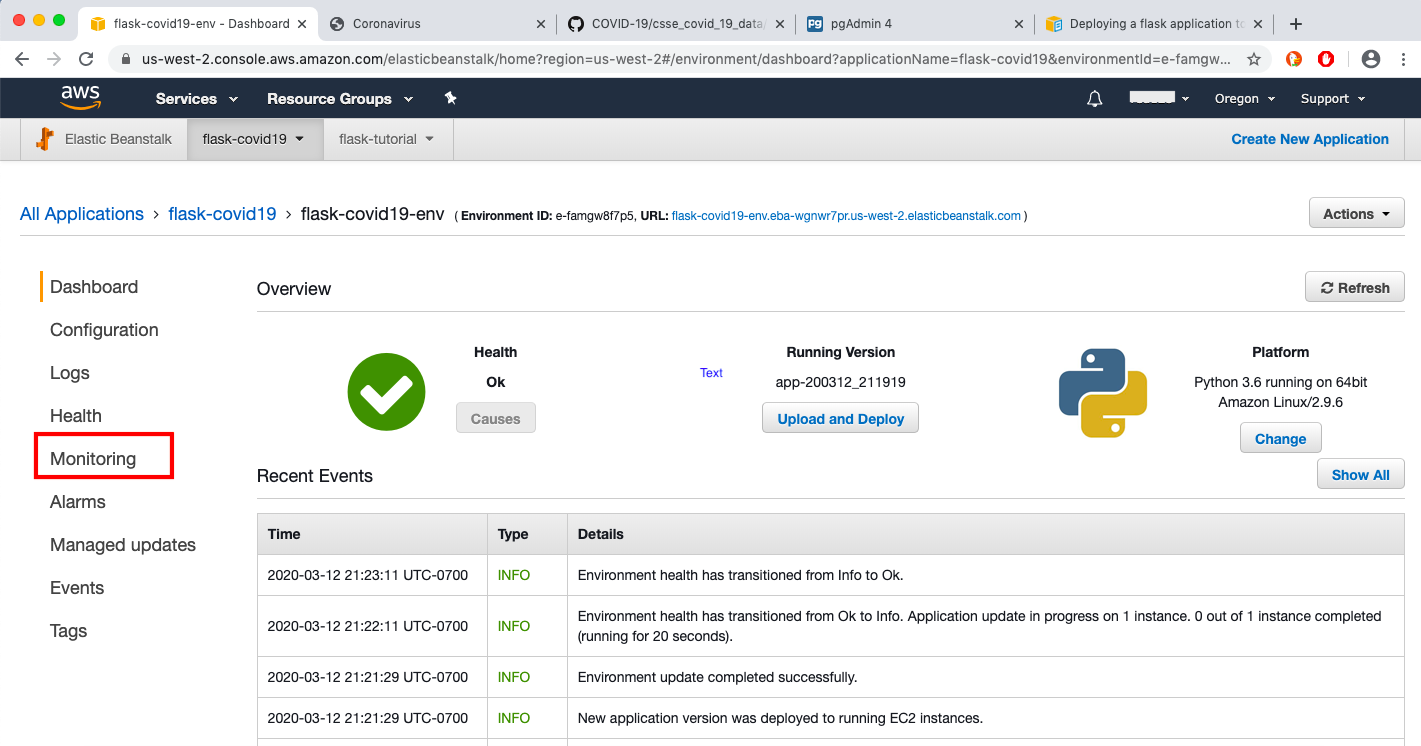Image resolution: width=1421 pixels, height=746 pixels.
Task: Open Logs in the sidebar
Action: 70,373
